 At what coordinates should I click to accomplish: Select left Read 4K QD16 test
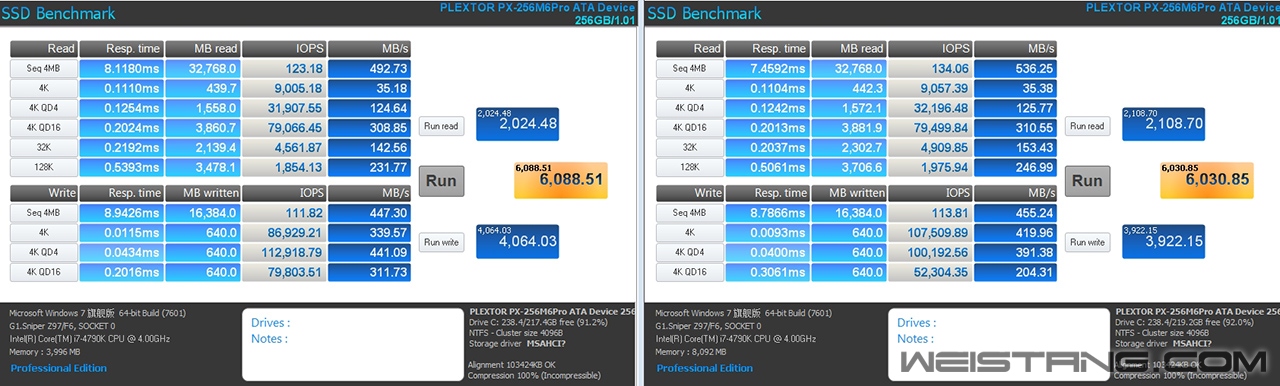(43, 128)
